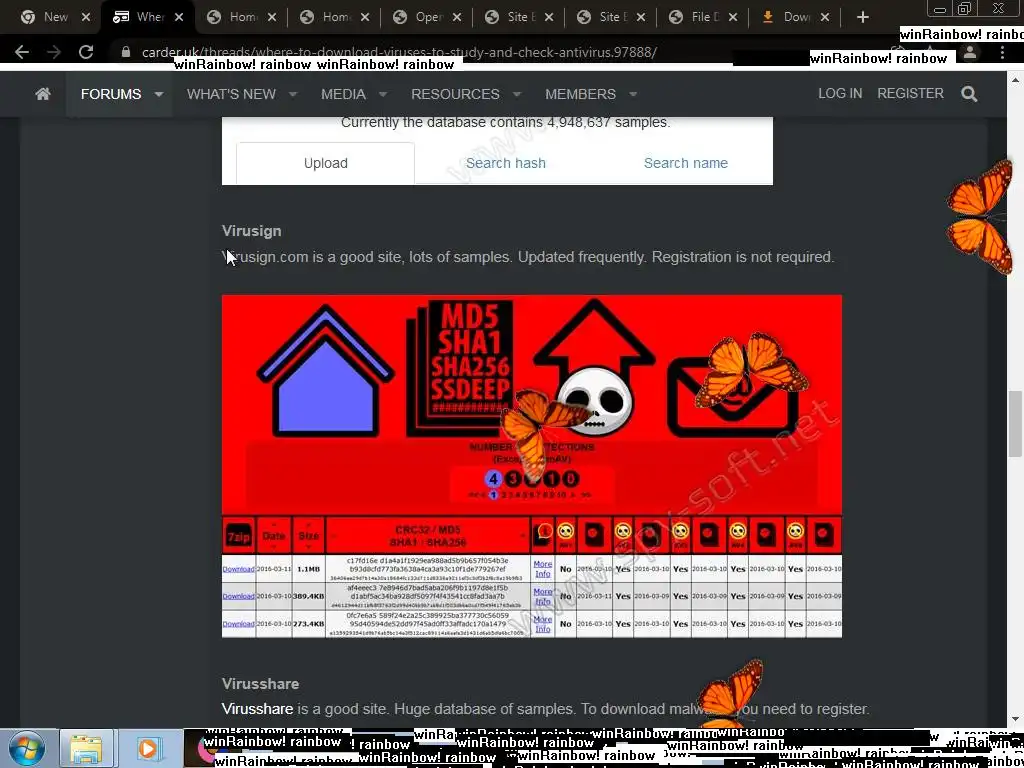Click the blue house icon in Virusign image
Screen dimensions: 1024x768
pyautogui.click(x=326, y=372)
